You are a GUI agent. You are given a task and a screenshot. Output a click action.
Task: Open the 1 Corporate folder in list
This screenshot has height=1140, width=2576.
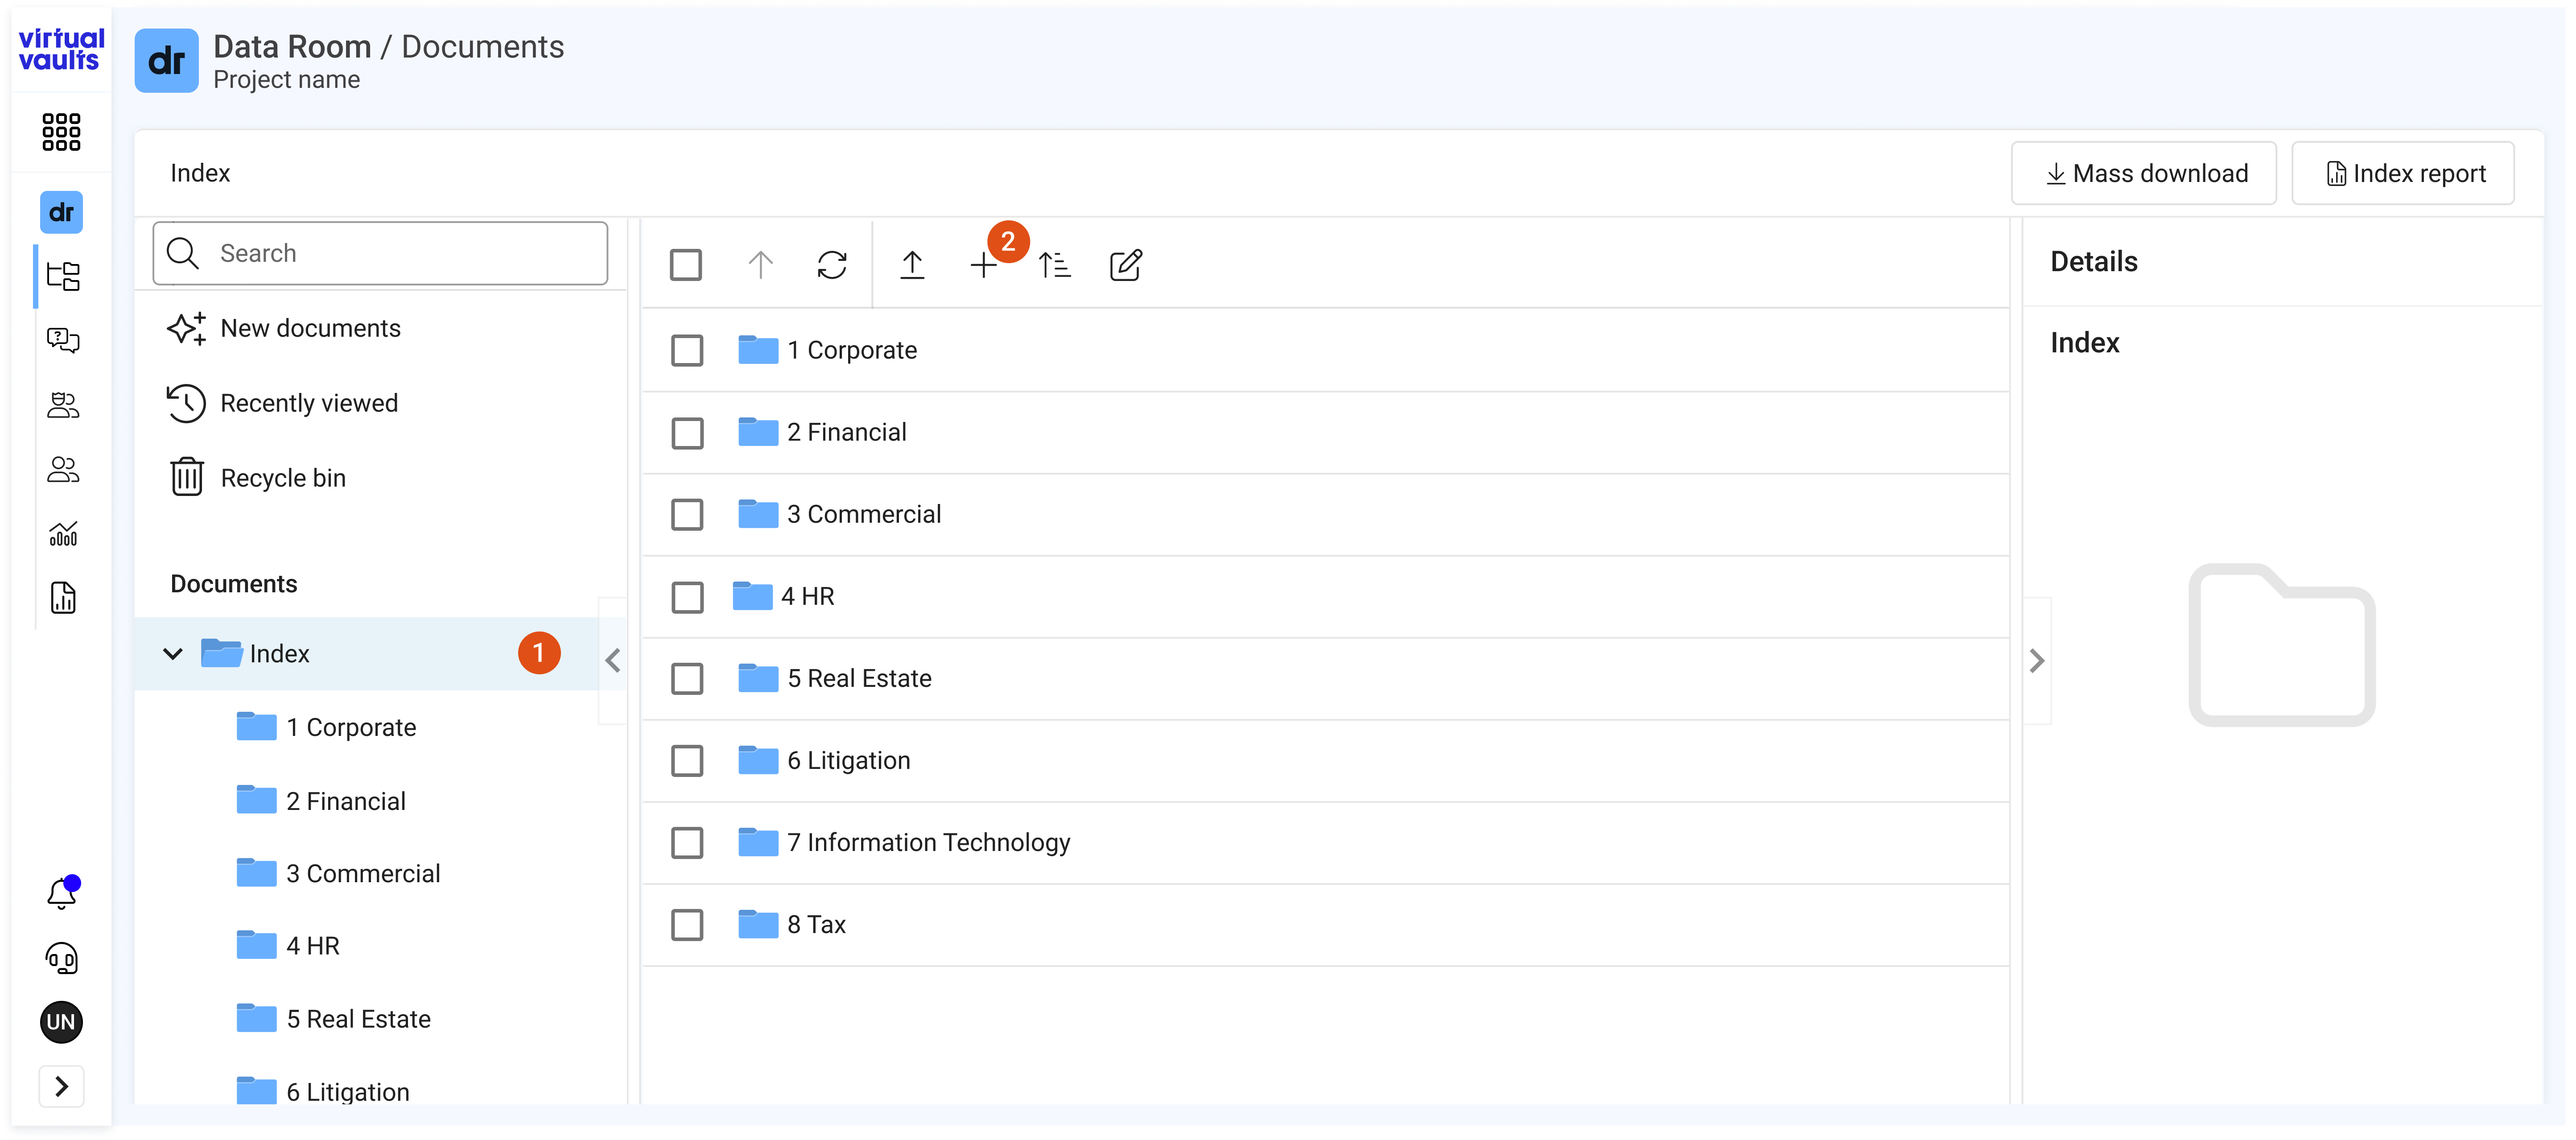point(852,350)
